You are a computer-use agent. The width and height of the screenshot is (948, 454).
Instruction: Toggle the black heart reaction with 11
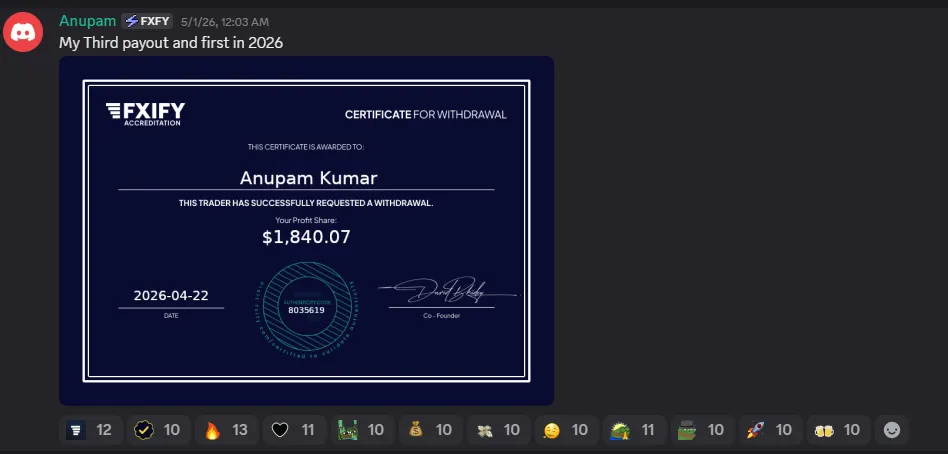coord(294,430)
